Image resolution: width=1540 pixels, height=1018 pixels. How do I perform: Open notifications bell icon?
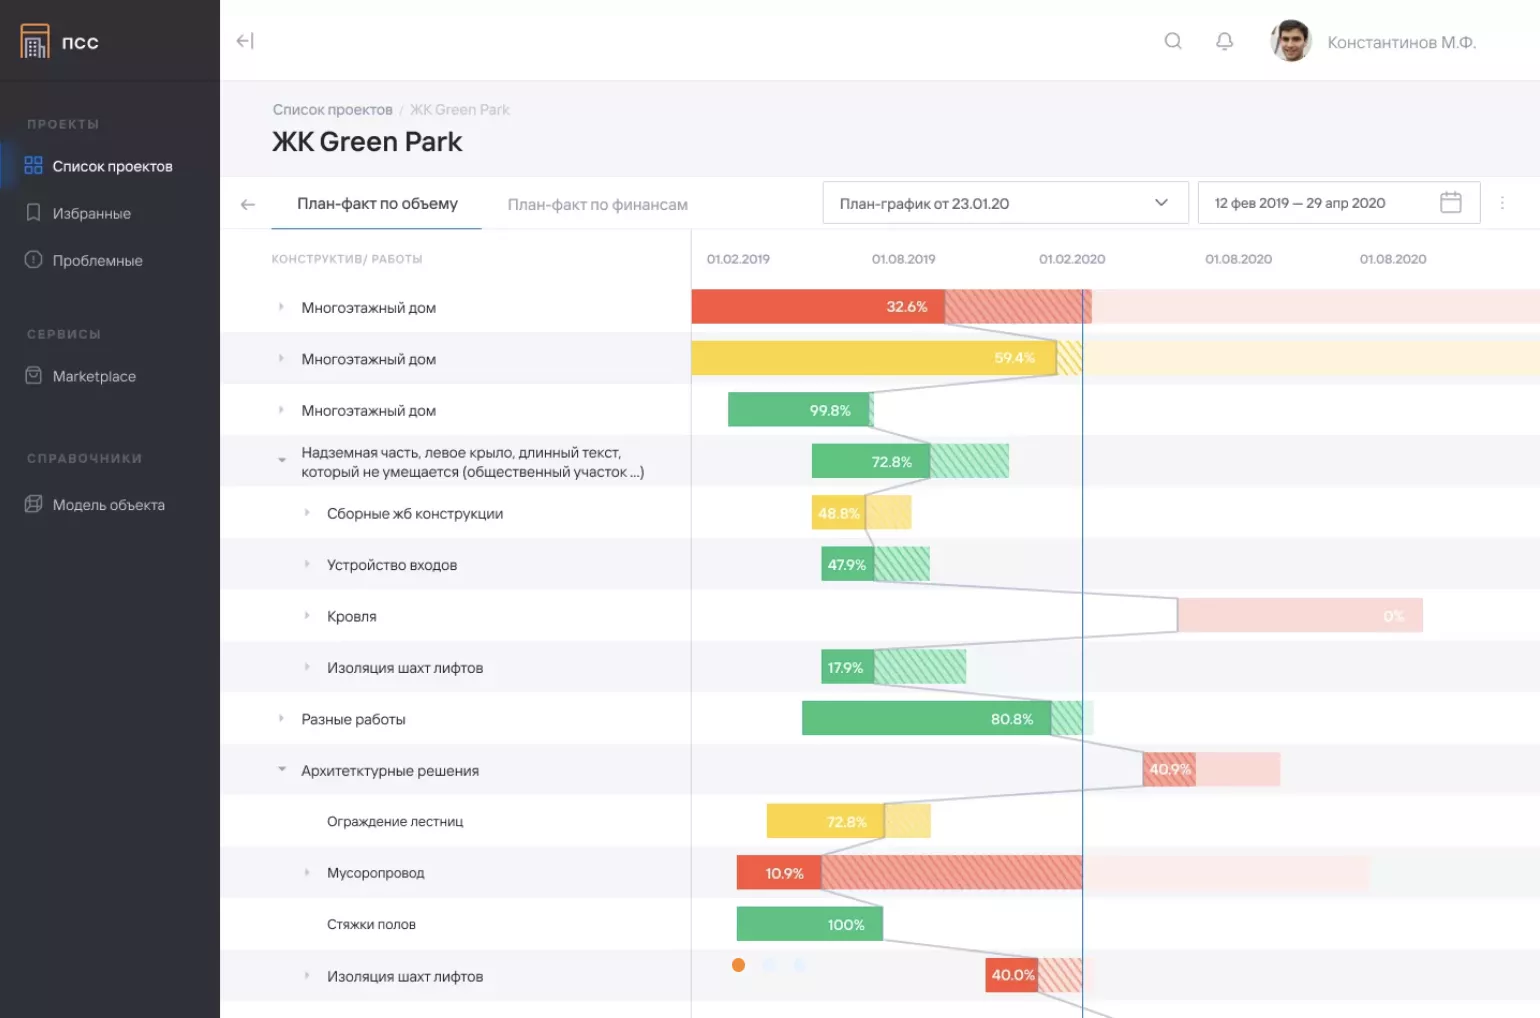[1224, 41]
